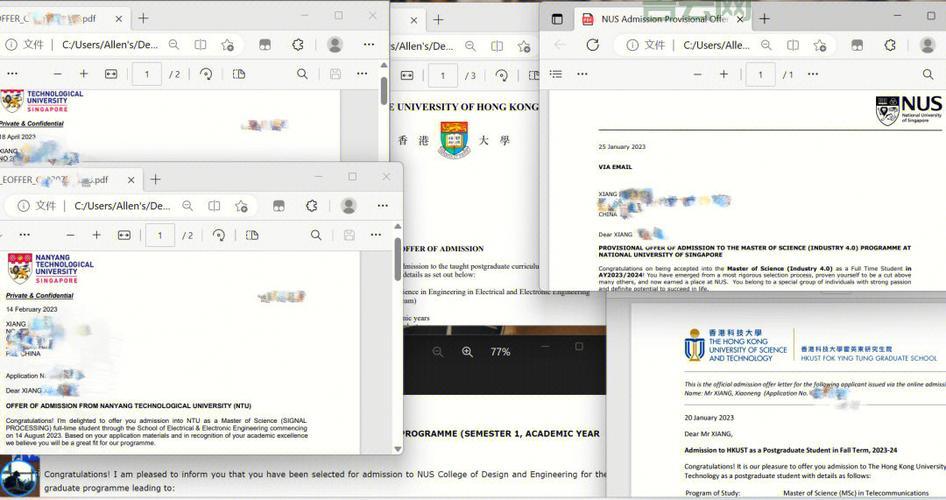Click the page number field in NUS PDF
Screen dimensions: 946x500
coord(760,74)
